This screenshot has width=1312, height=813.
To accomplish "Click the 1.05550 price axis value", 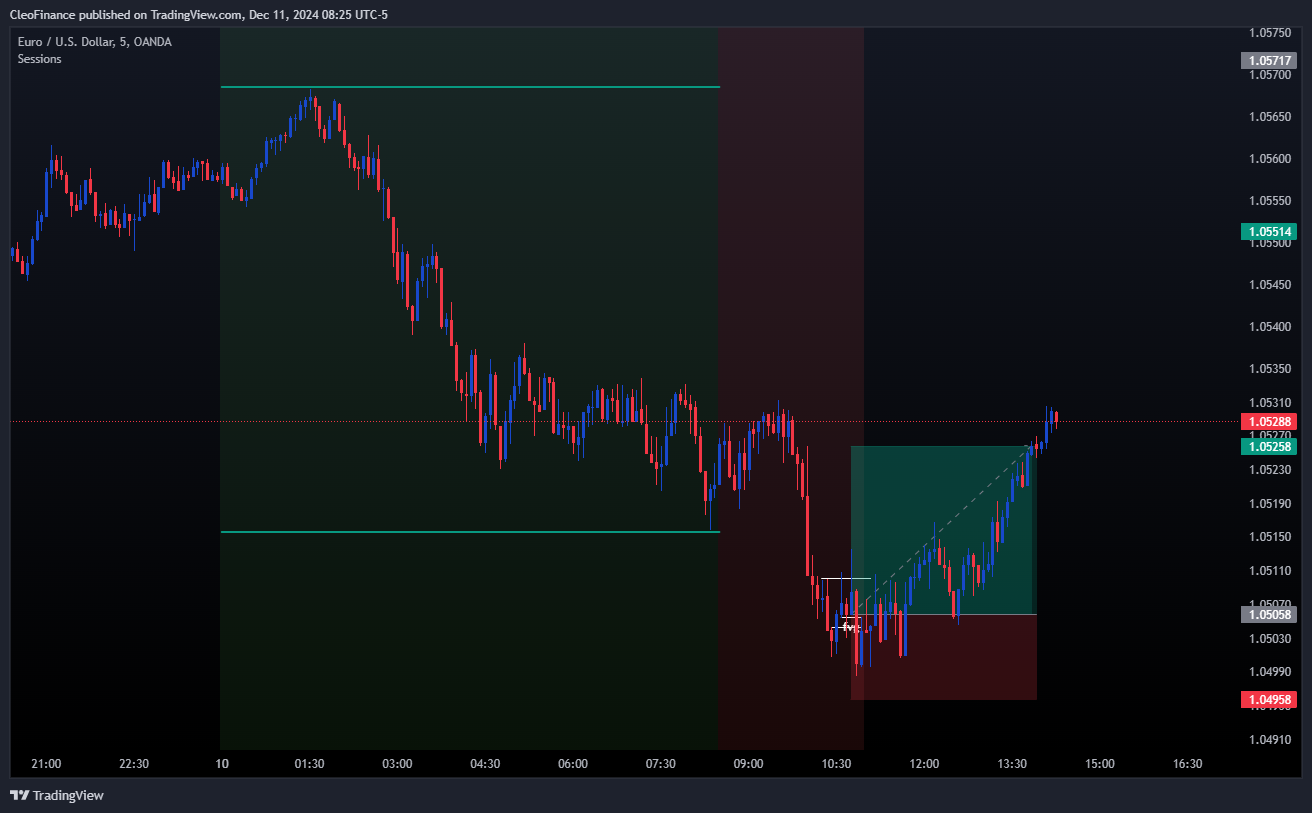I will tap(1270, 201).
